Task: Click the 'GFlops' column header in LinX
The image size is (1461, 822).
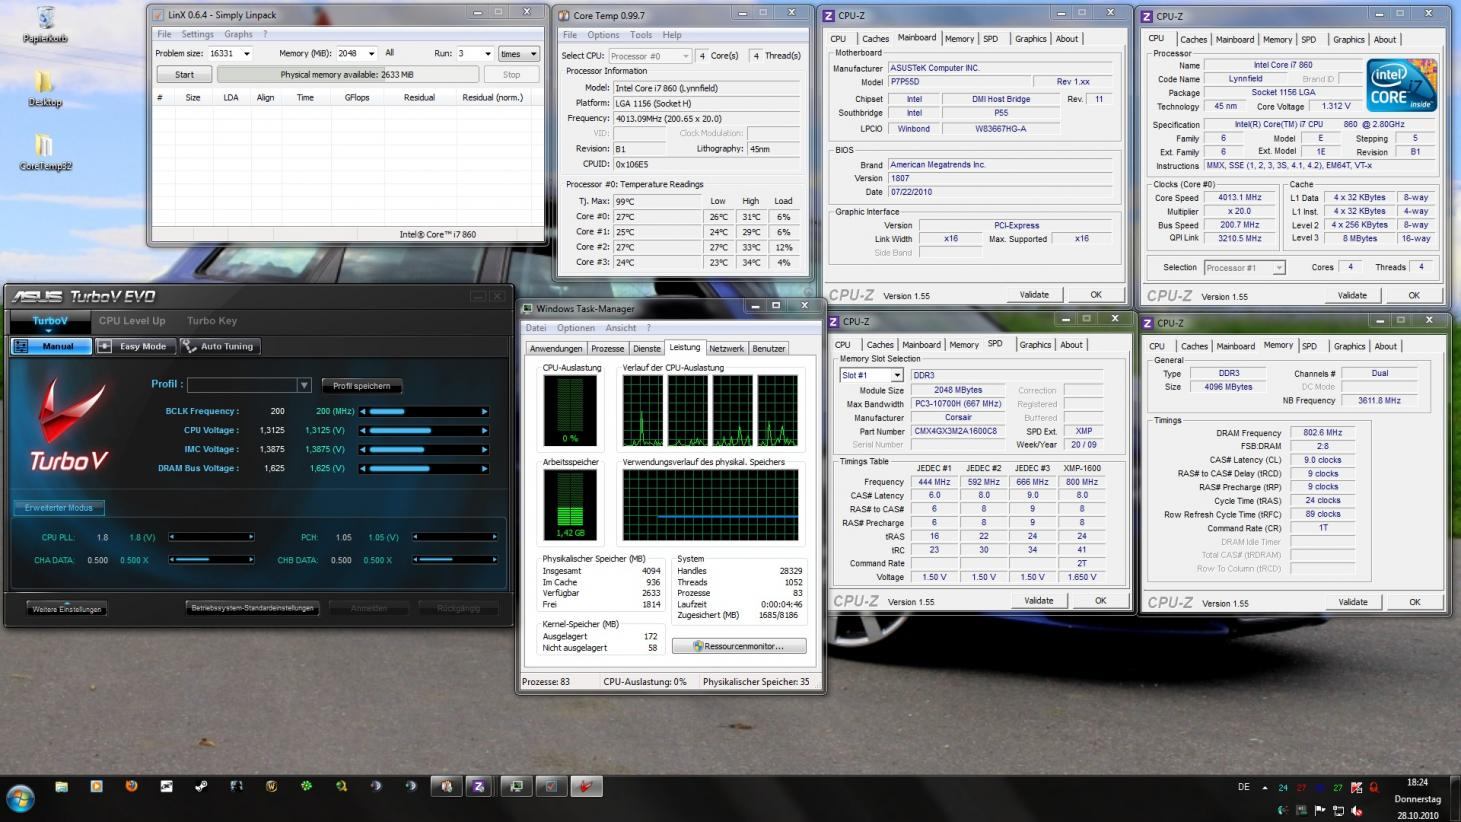Action: coord(357,97)
